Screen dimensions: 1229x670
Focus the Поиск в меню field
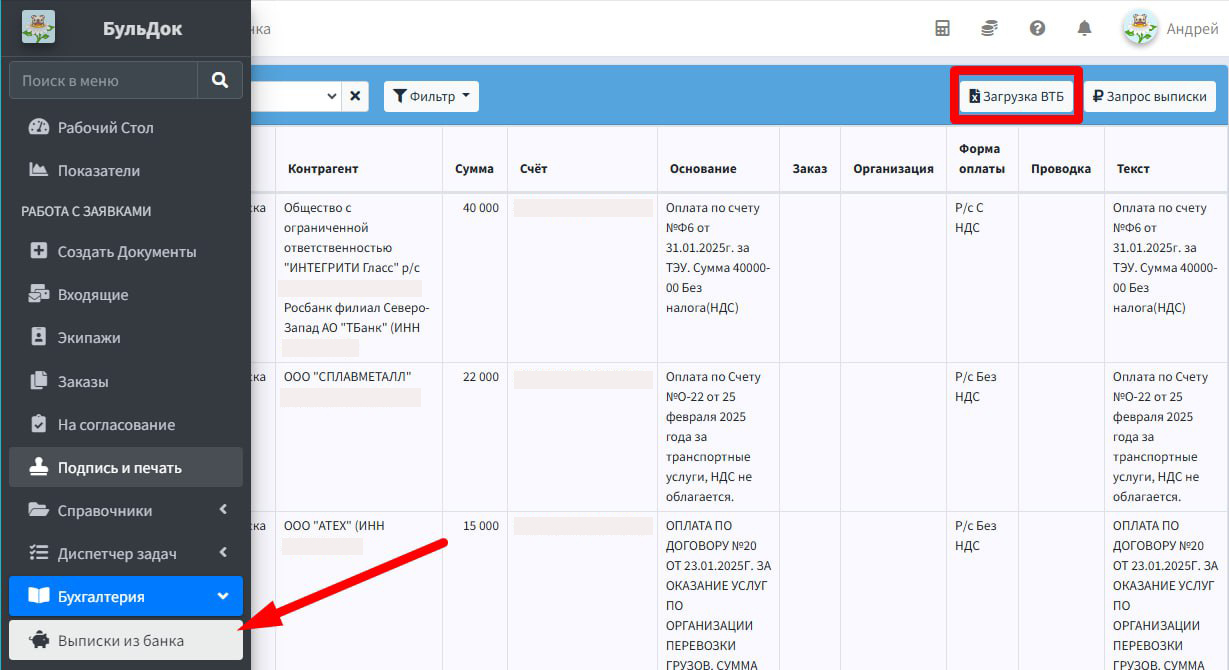click(x=104, y=80)
